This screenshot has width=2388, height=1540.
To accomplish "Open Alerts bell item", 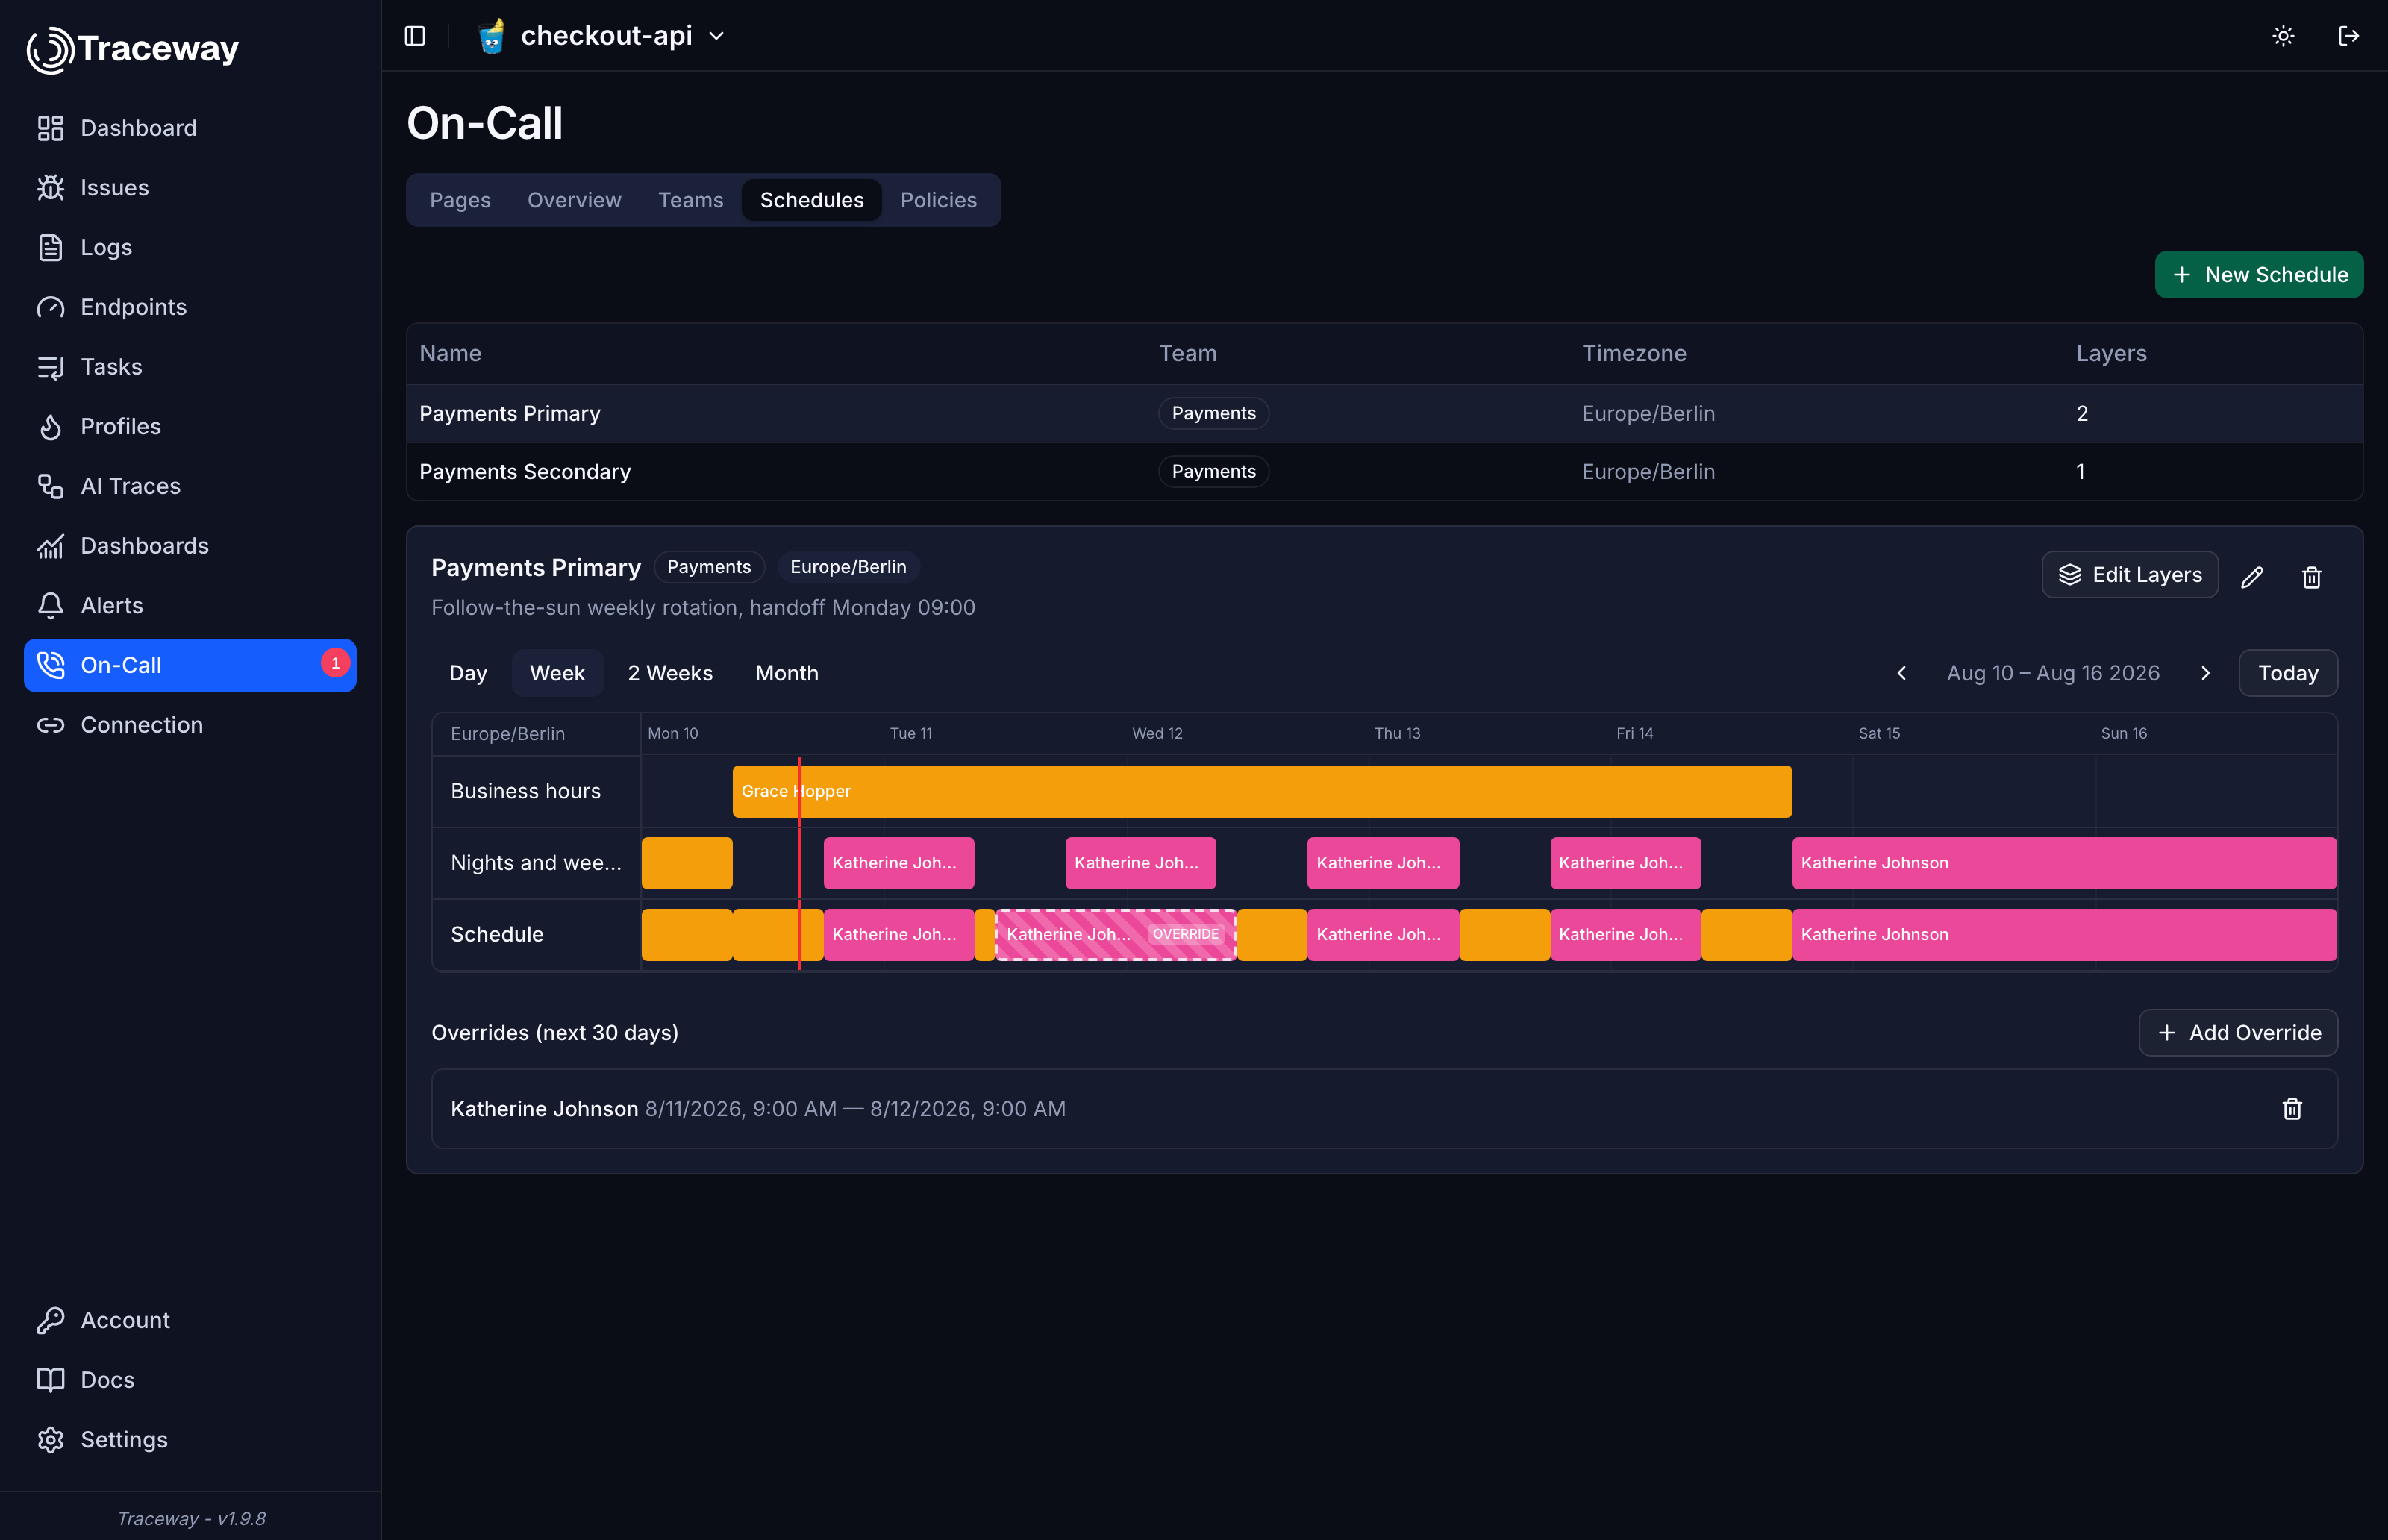I will [x=190, y=605].
